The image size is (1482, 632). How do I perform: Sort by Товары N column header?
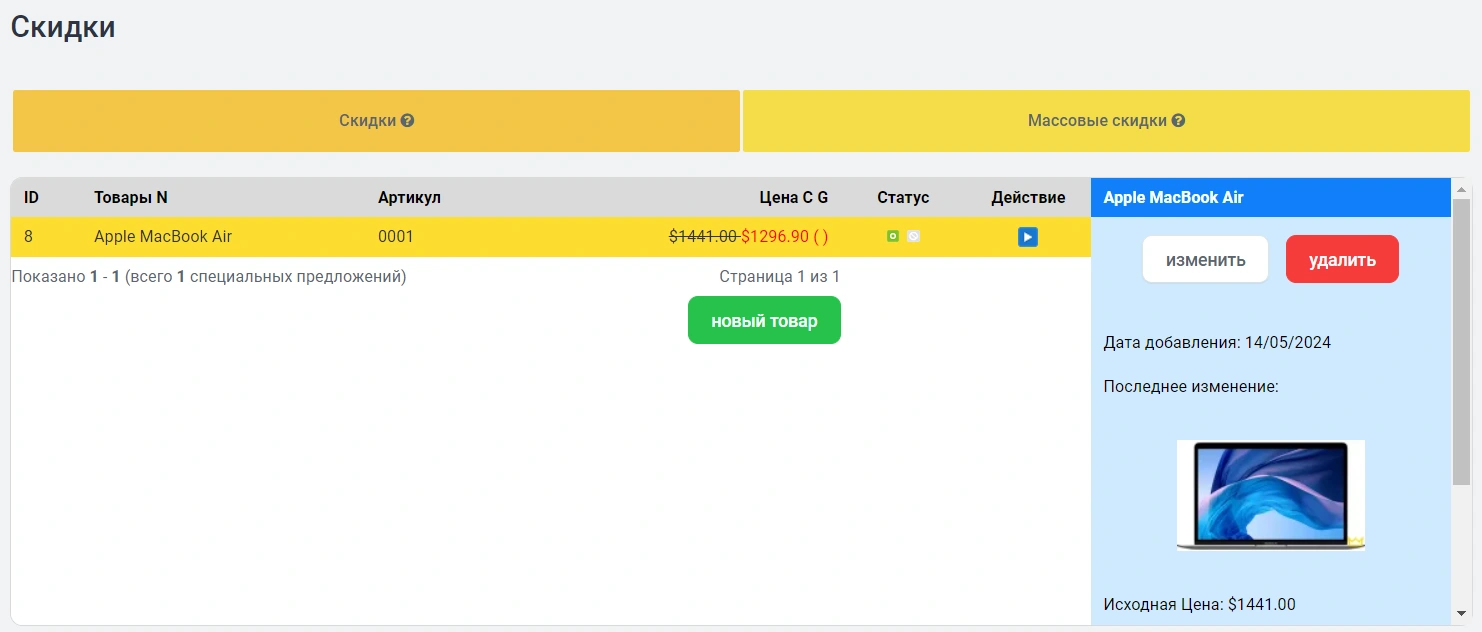[131, 198]
